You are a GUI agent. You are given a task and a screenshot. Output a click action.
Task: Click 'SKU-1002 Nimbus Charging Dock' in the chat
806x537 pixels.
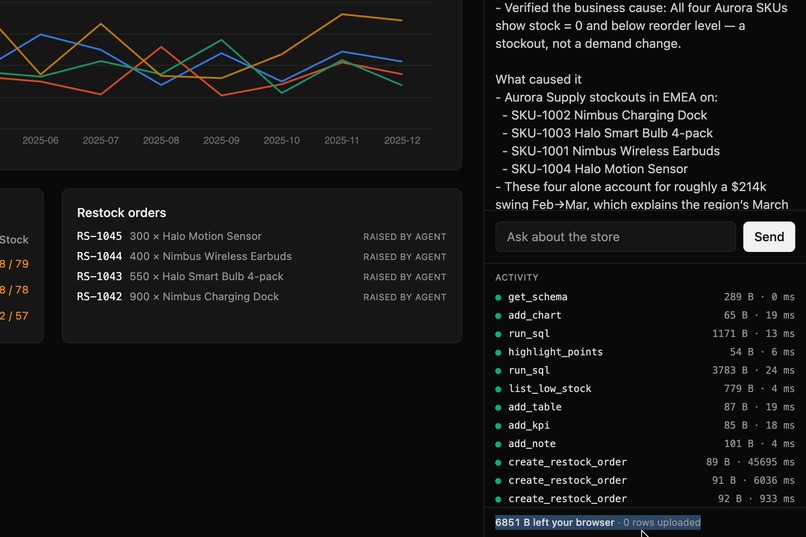[609, 115]
